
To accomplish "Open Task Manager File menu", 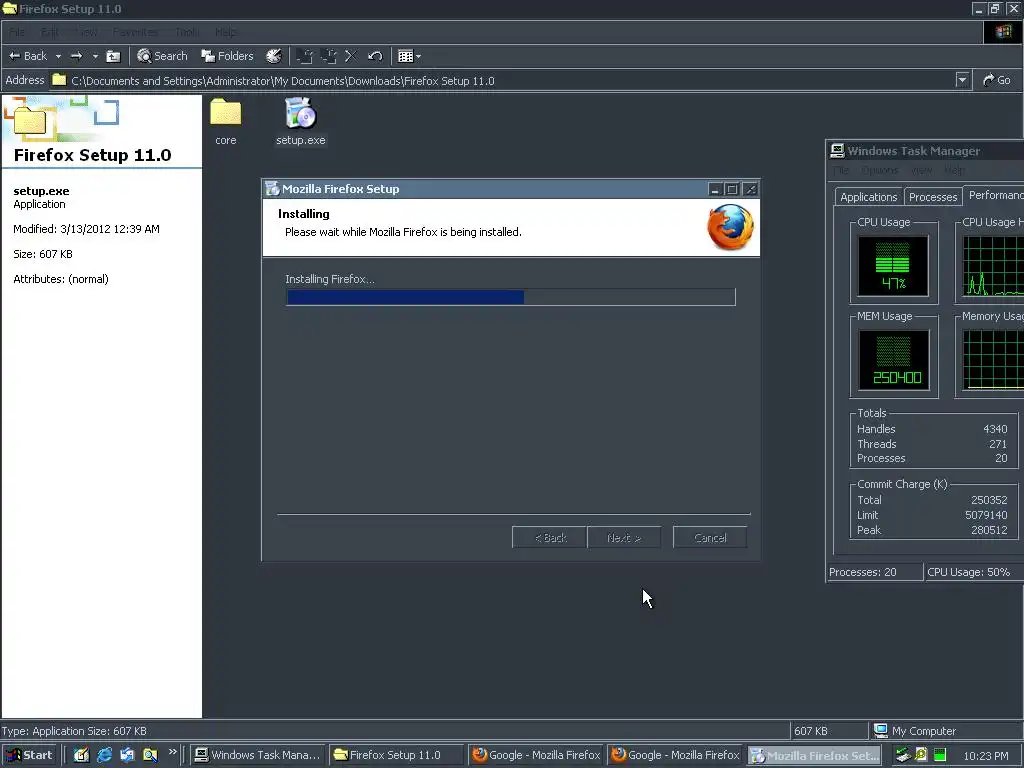I will click(841, 170).
